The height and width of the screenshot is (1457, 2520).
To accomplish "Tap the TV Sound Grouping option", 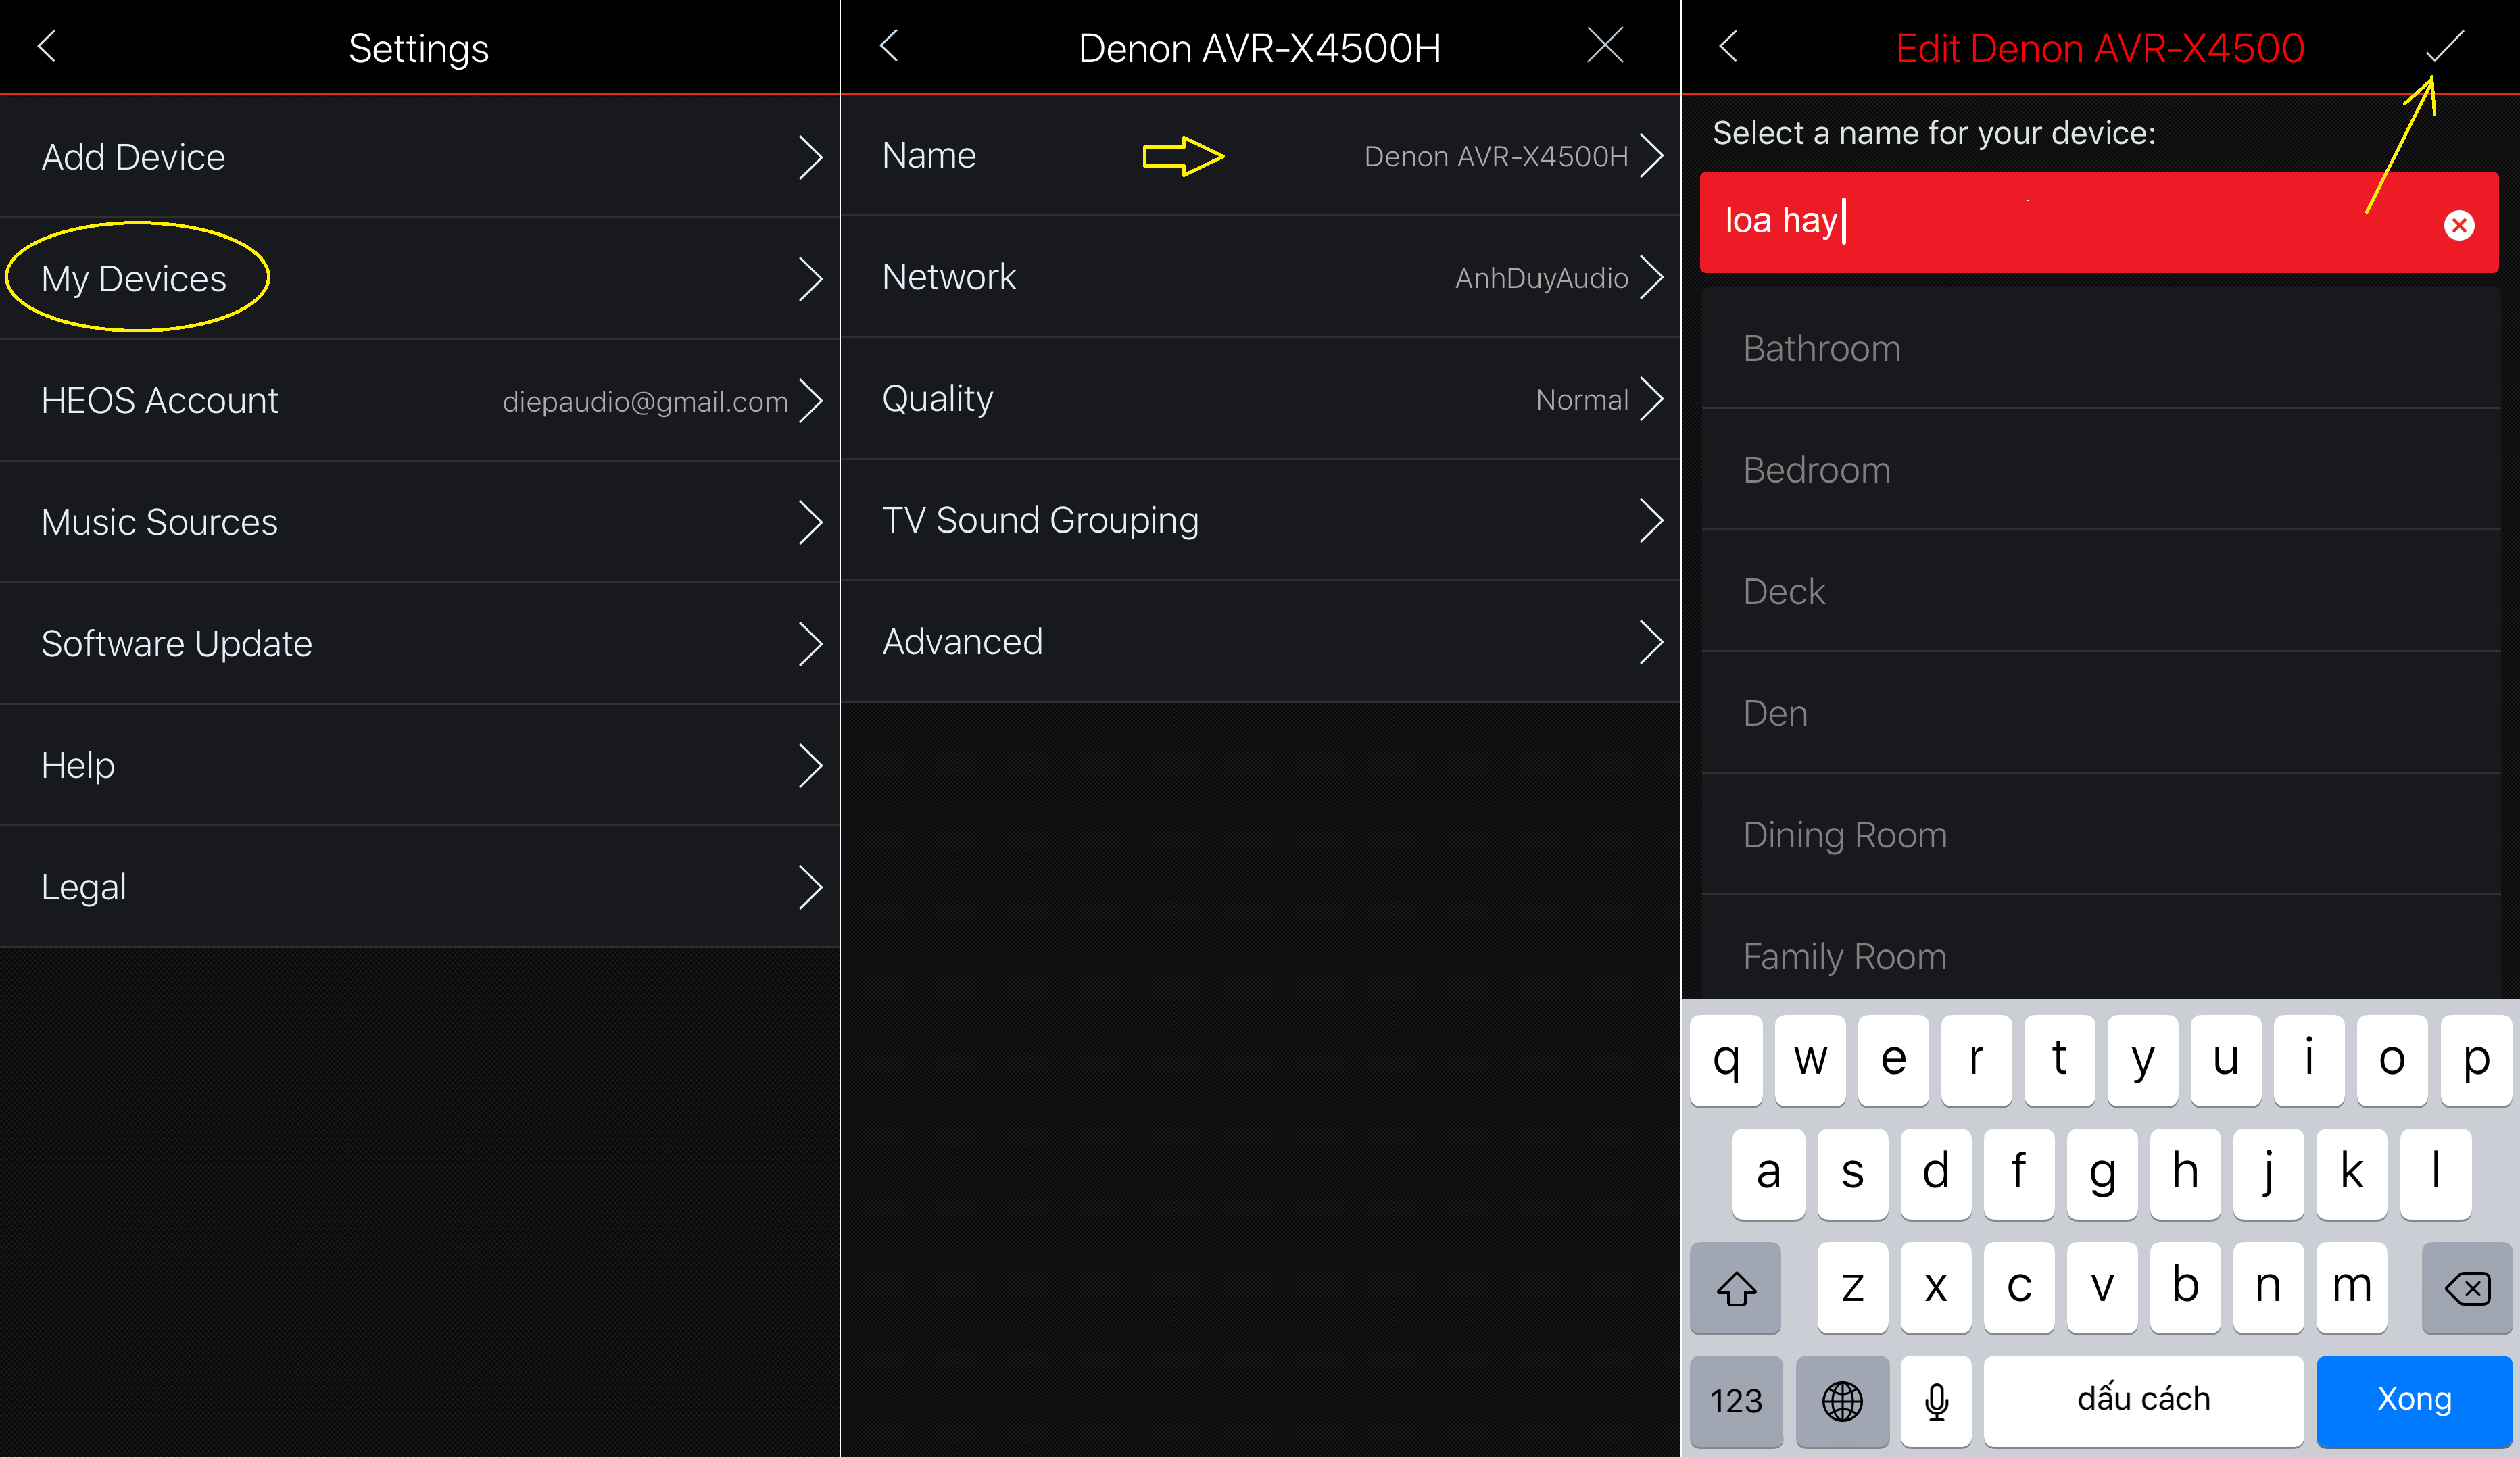I will click(x=1261, y=520).
